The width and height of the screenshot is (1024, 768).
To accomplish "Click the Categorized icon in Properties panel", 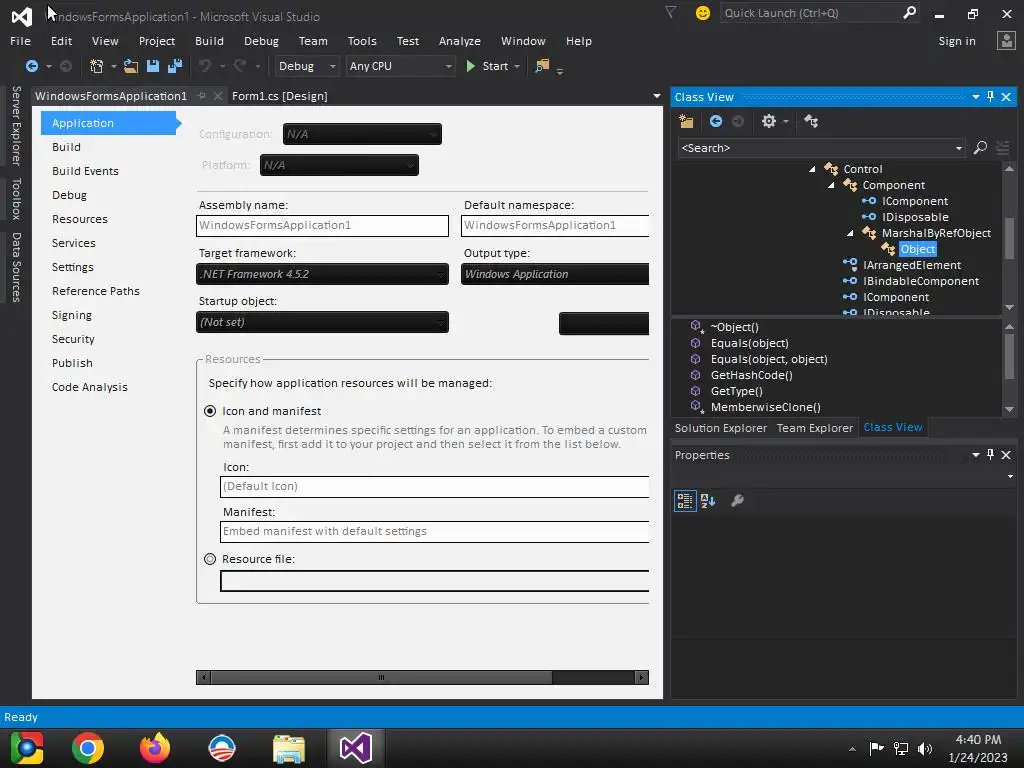I will click(685, 501).
